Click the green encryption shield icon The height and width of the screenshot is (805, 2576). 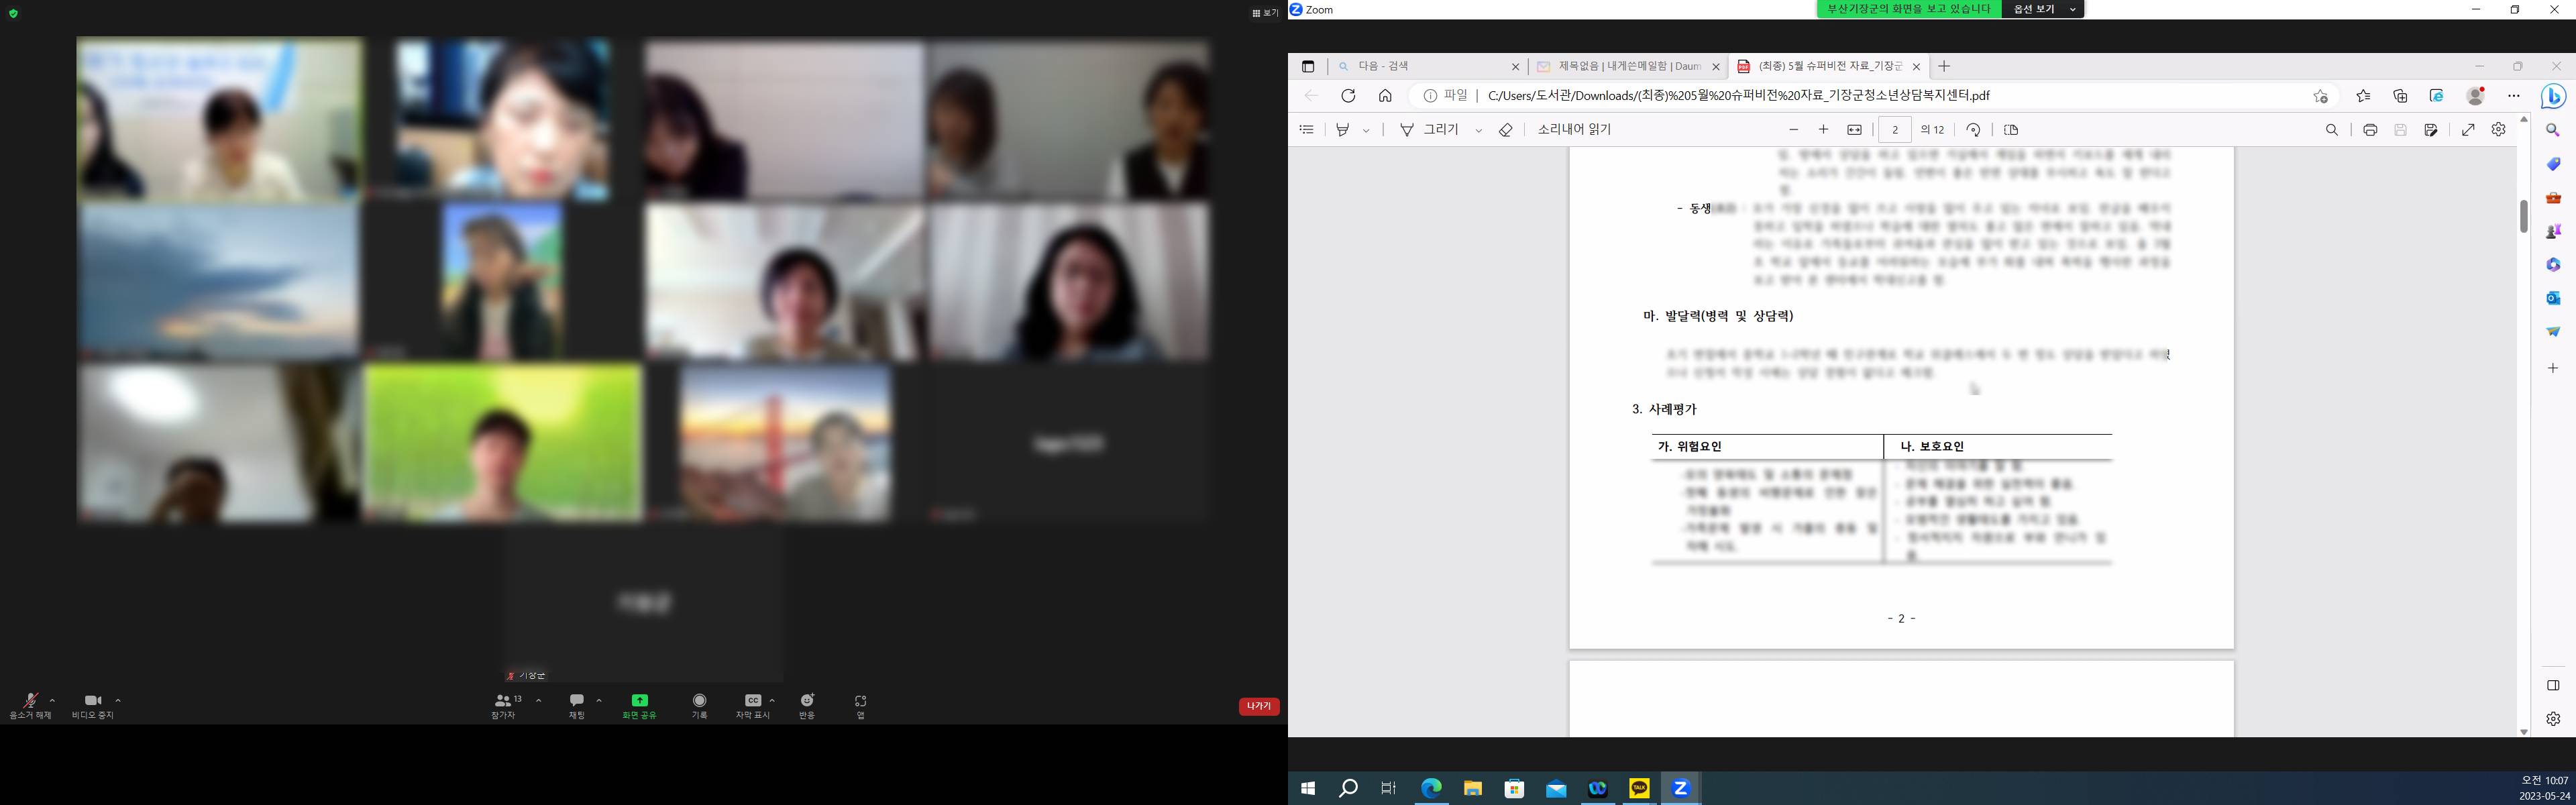tap(13, 13)
